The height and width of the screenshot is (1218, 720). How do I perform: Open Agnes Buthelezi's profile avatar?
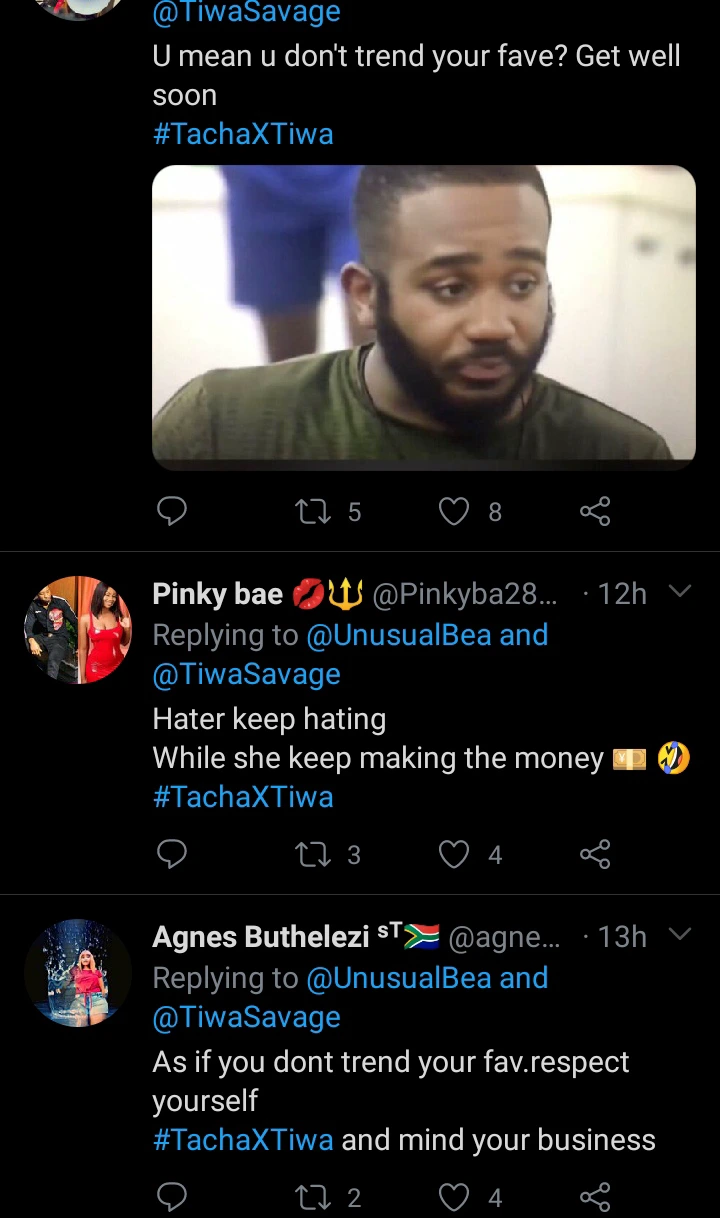tap(78, 972)
